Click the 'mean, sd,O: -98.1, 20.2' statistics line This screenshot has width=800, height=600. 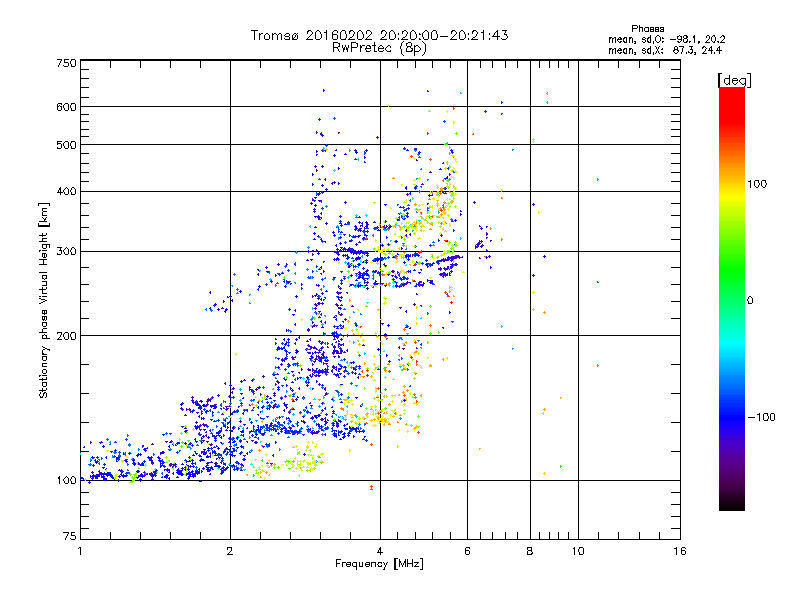point(666,39)
